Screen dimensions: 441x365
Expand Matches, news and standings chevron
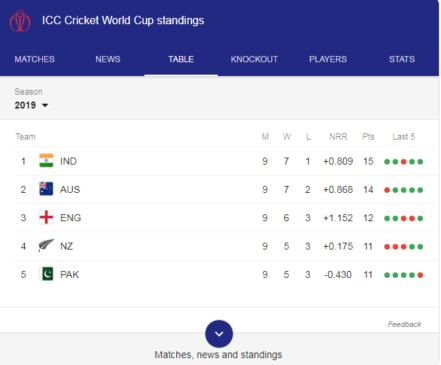click(x=219, y=334)
